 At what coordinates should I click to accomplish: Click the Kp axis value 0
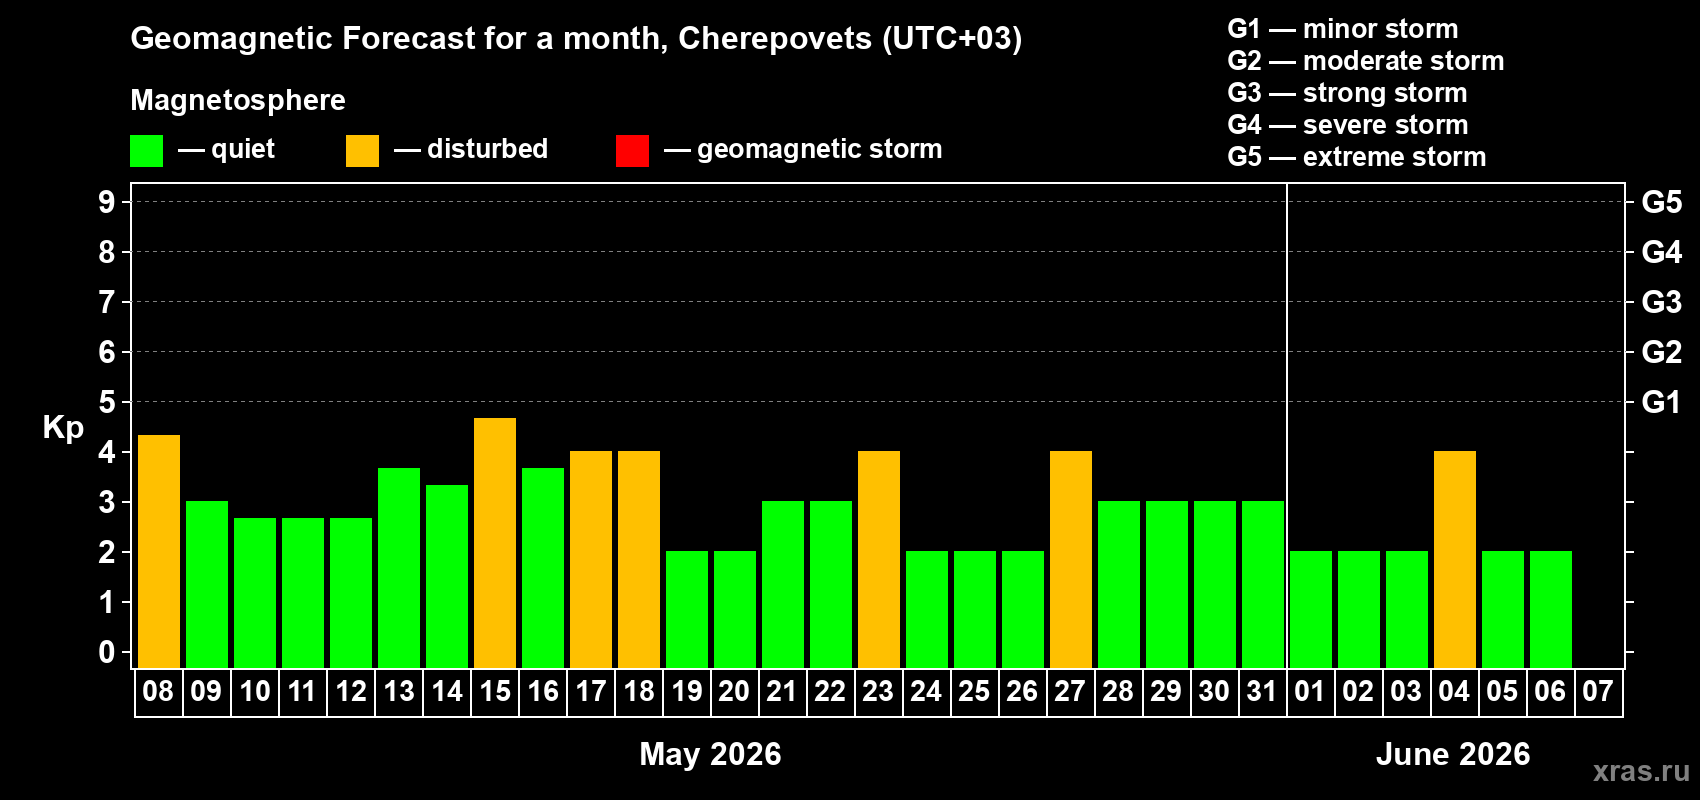(x=106, y=652)
